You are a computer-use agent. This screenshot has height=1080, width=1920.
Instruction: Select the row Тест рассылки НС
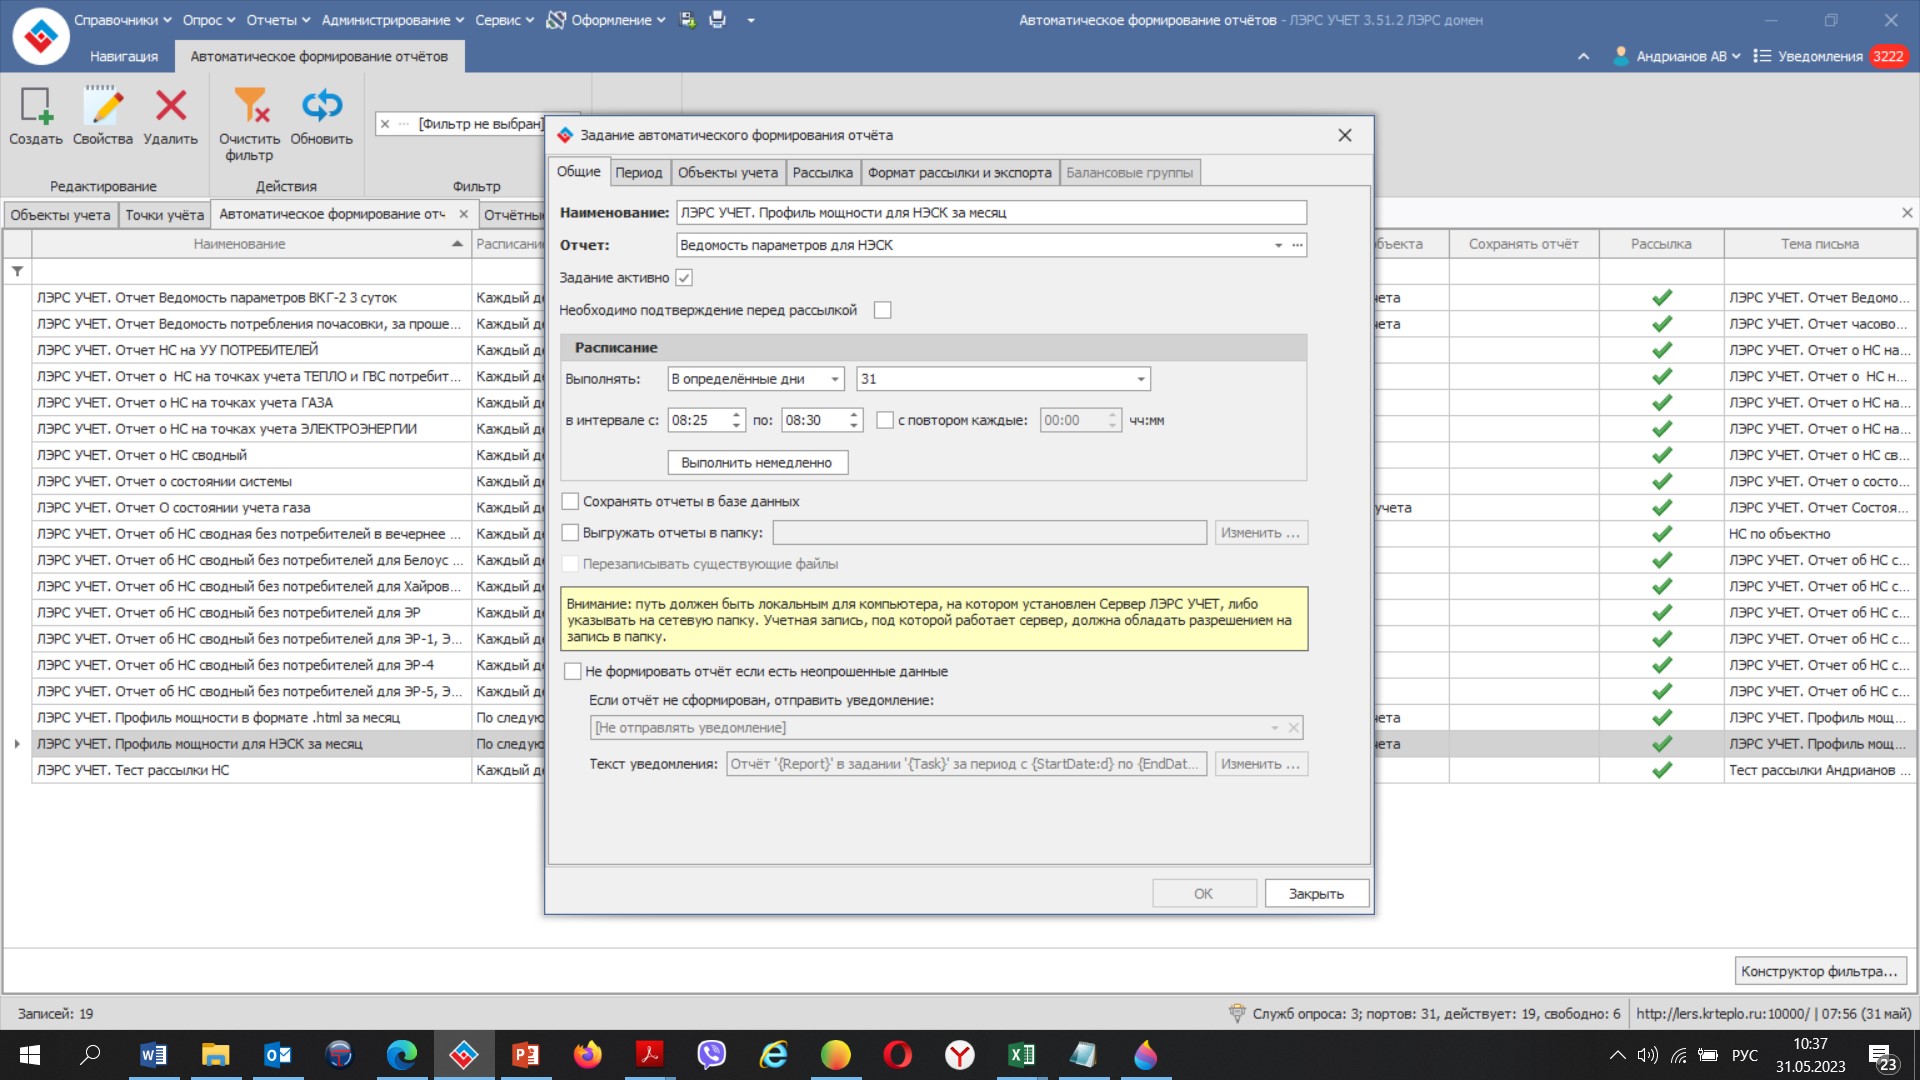pyautogui.click(x=250, y=770)
